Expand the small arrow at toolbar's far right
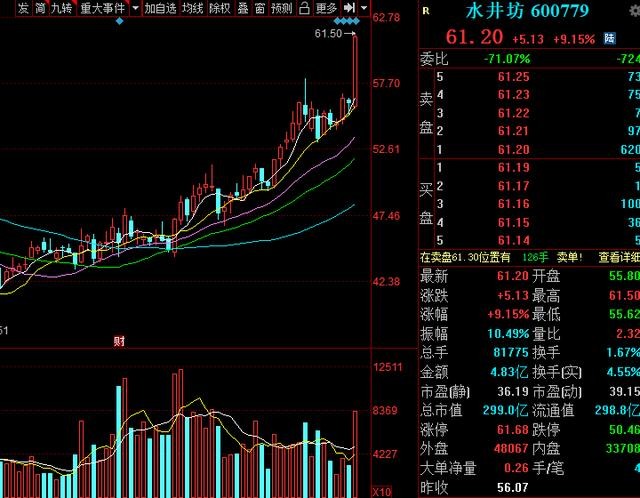This screenshot has height=498, width=640. [x=363, y=8]
